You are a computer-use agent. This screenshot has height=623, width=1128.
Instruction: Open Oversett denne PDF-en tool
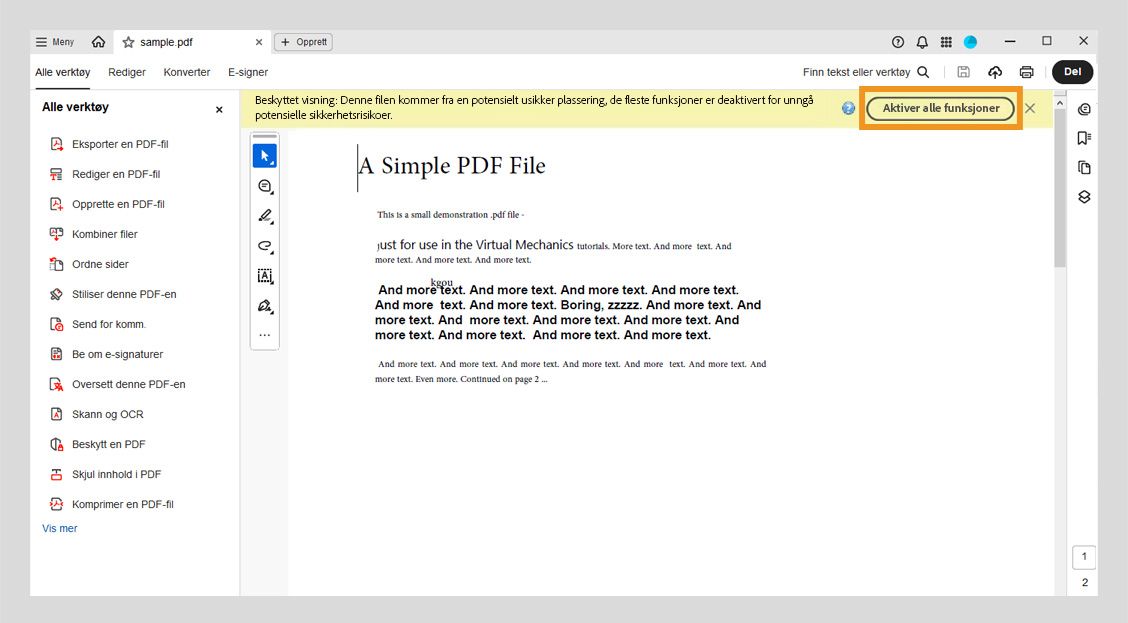[117, 384]
